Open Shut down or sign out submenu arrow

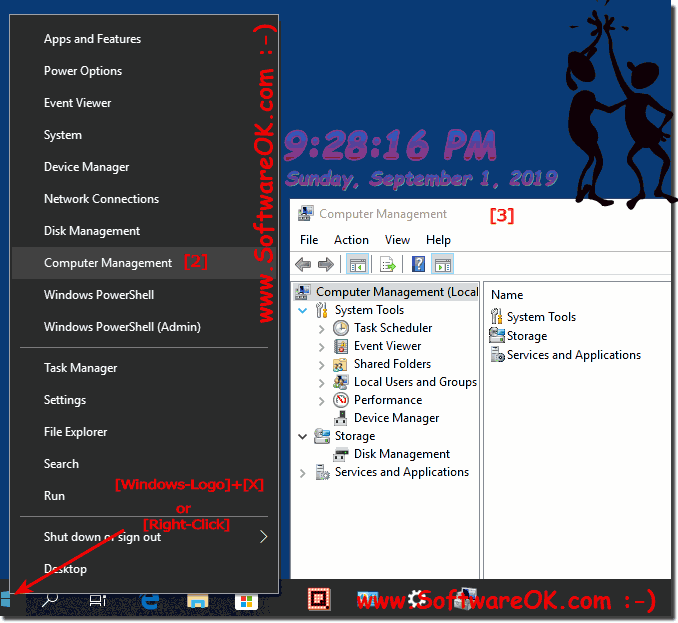pyautogui.click(x=263, y=537)
